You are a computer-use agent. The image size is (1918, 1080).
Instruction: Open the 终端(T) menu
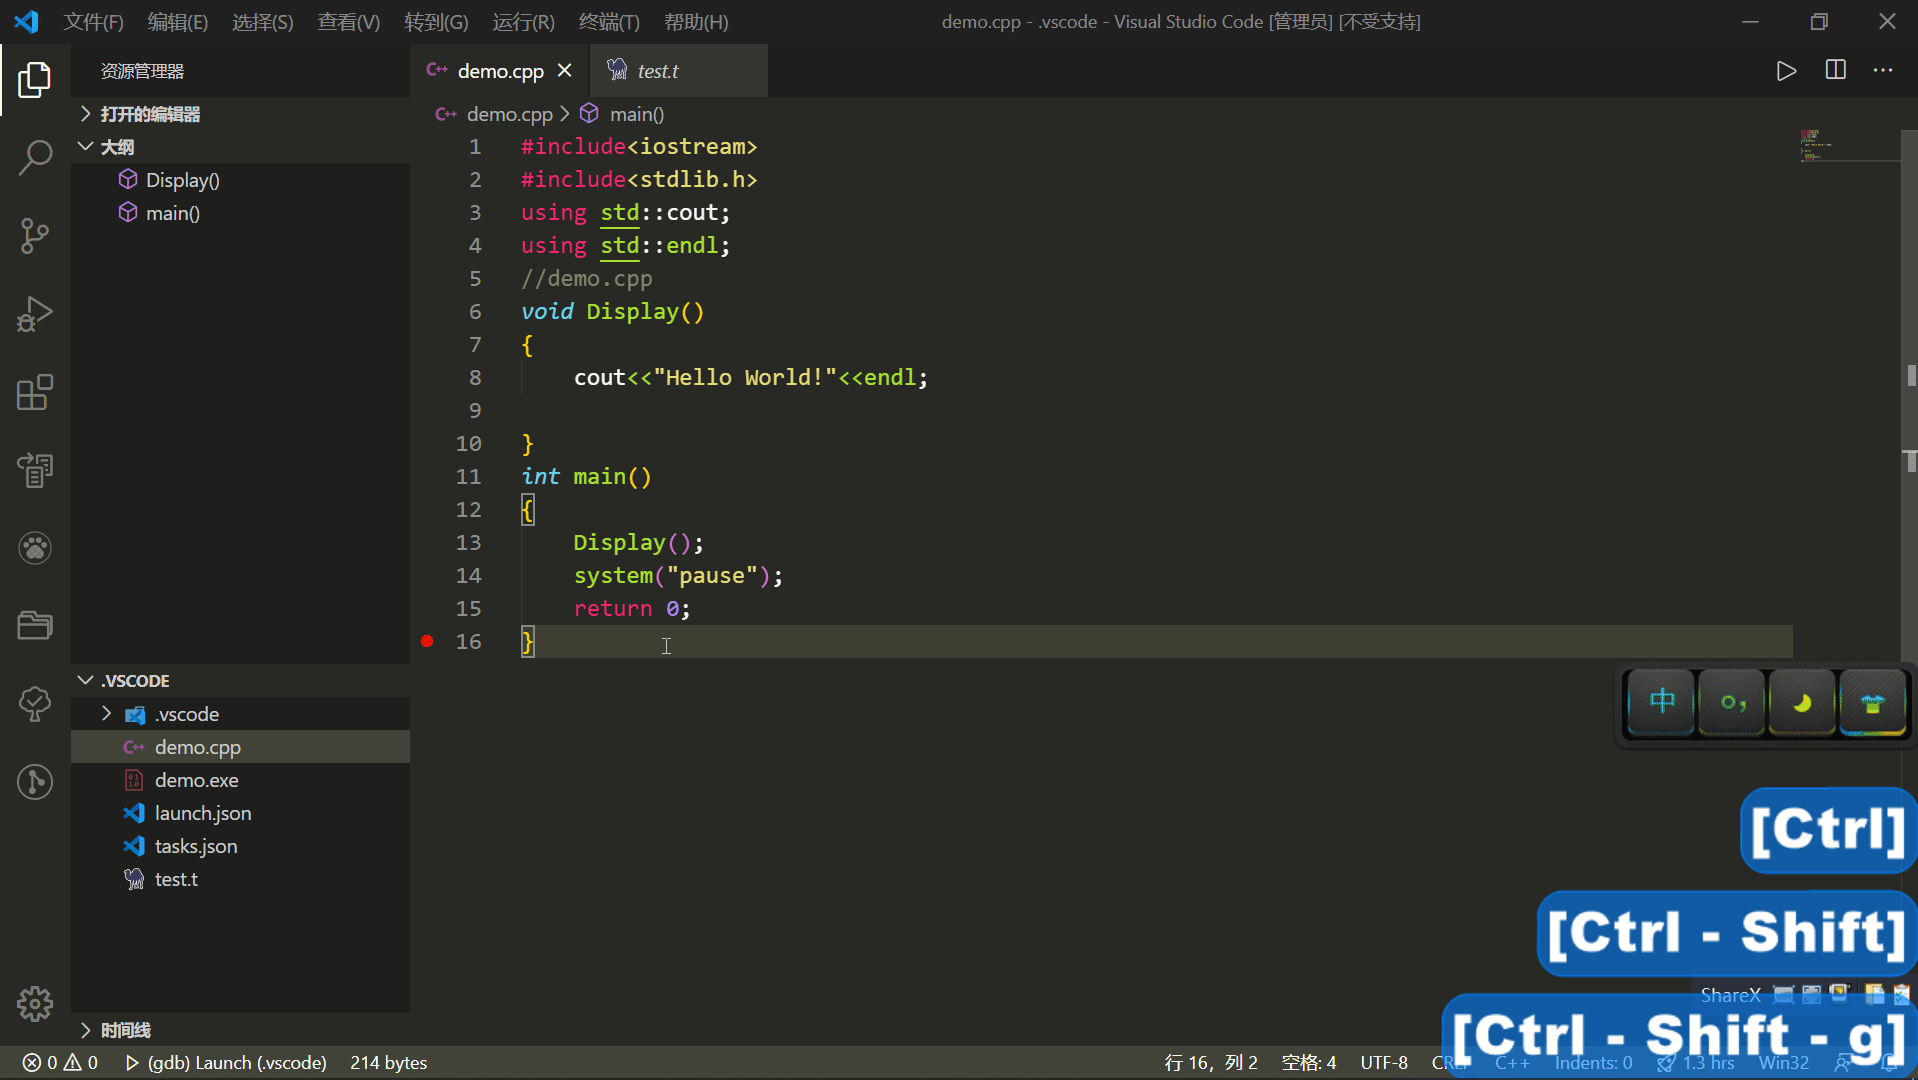click(608, 22)
